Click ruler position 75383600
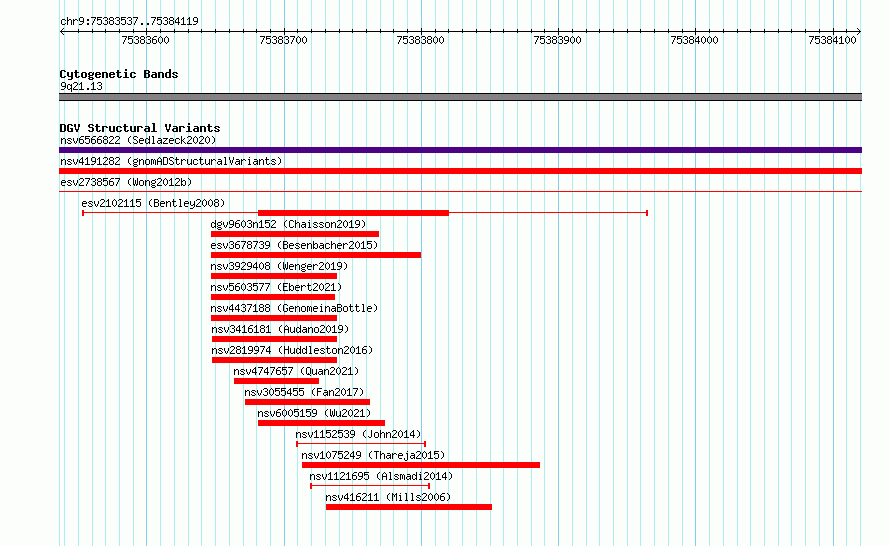Screen dimensions: 890x546 point(145,40)
